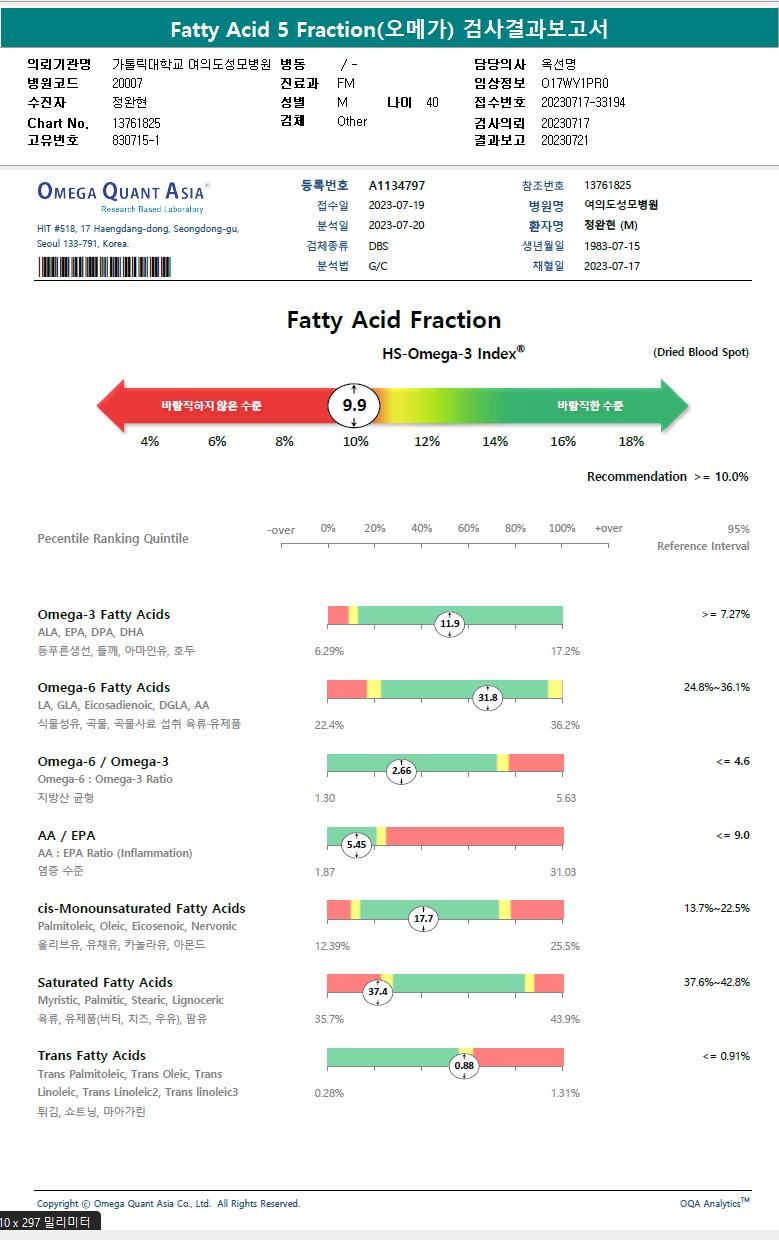Click the 2.66 Omega-6/Omega-3 ratio marker

(x=402, y=771)
